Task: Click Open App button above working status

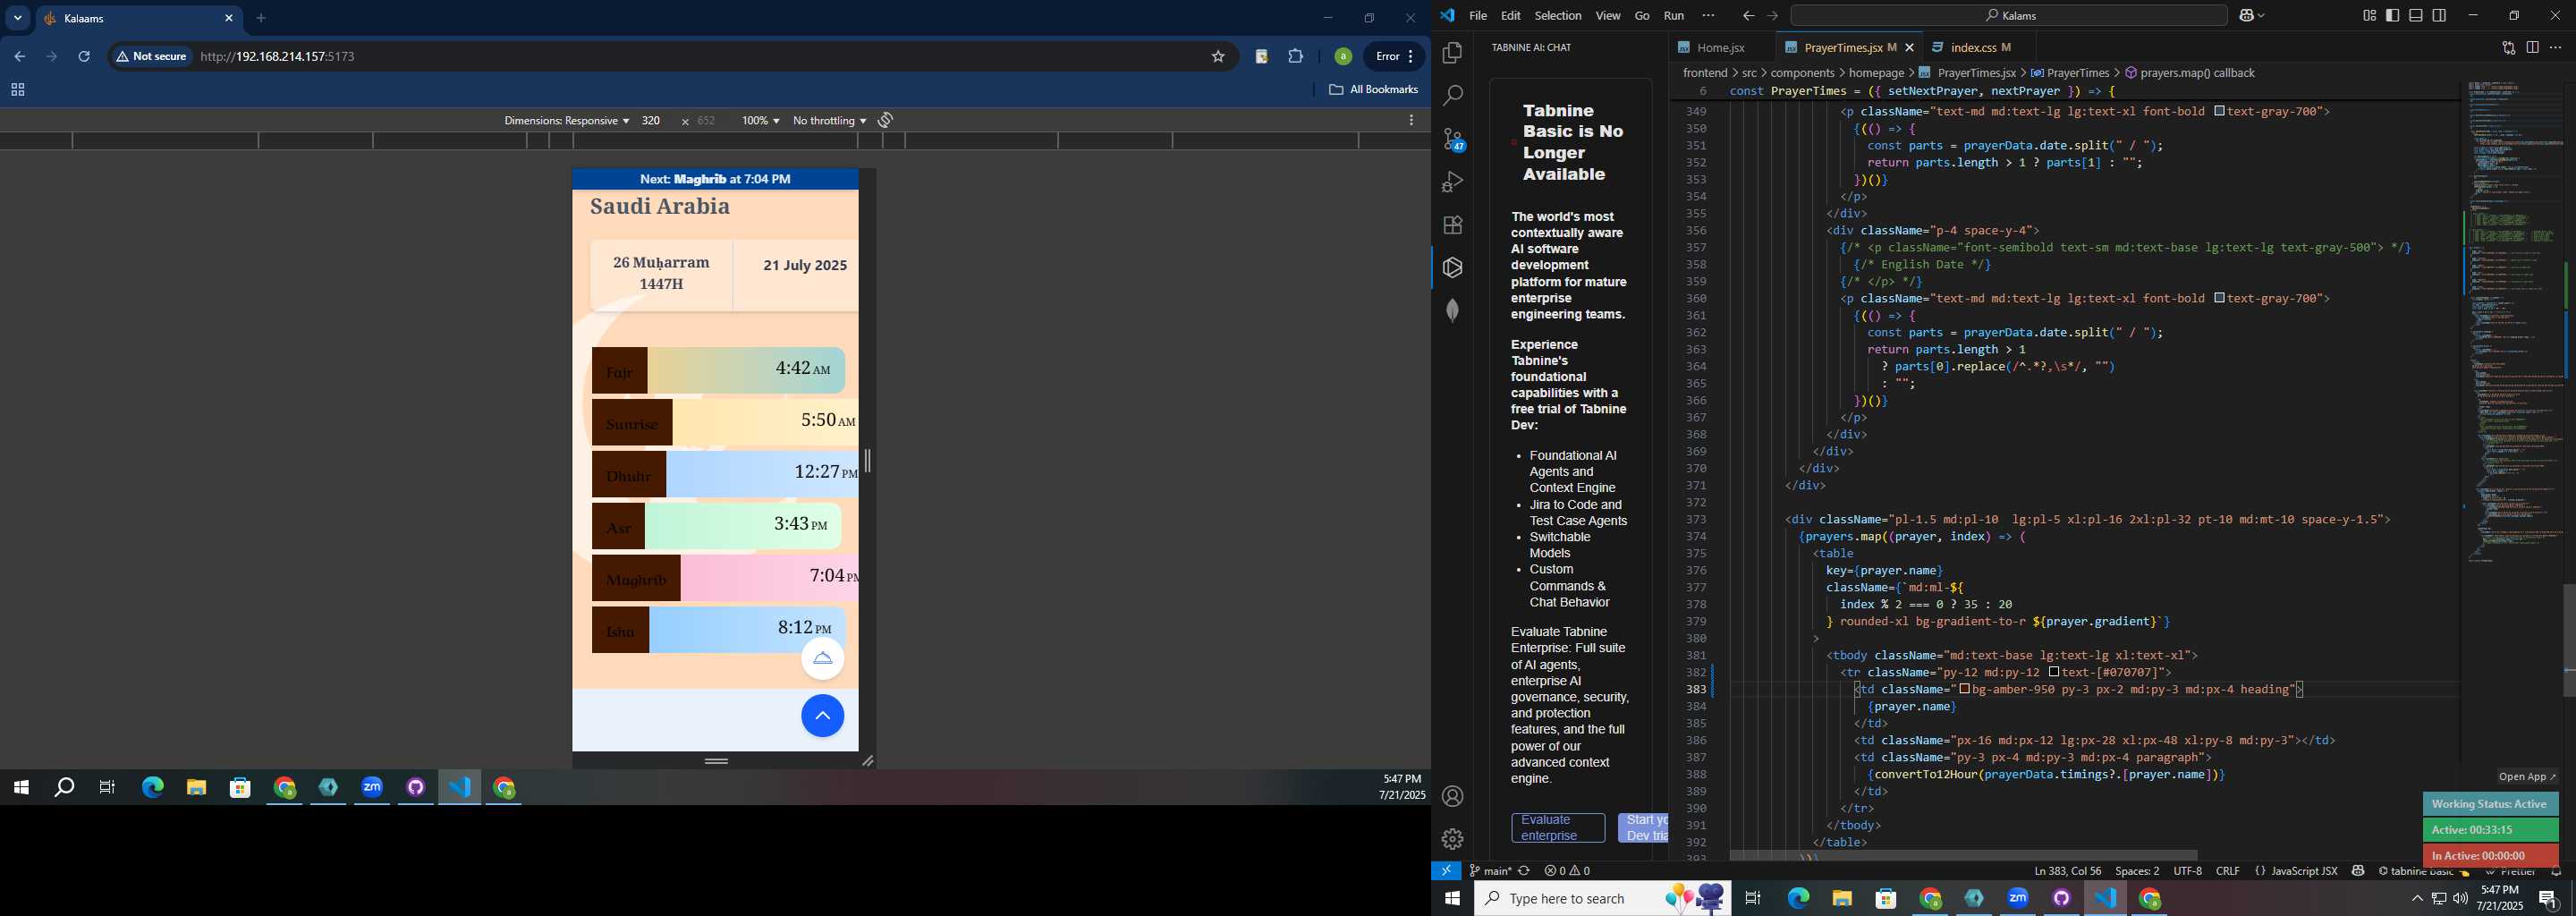Action: click(x=2528, y=777)
